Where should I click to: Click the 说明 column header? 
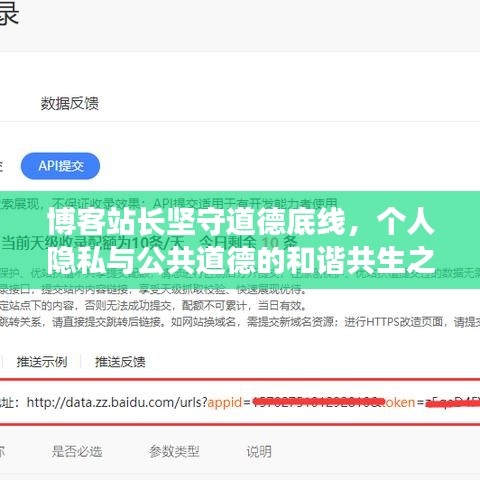click(x=259, y=452)
